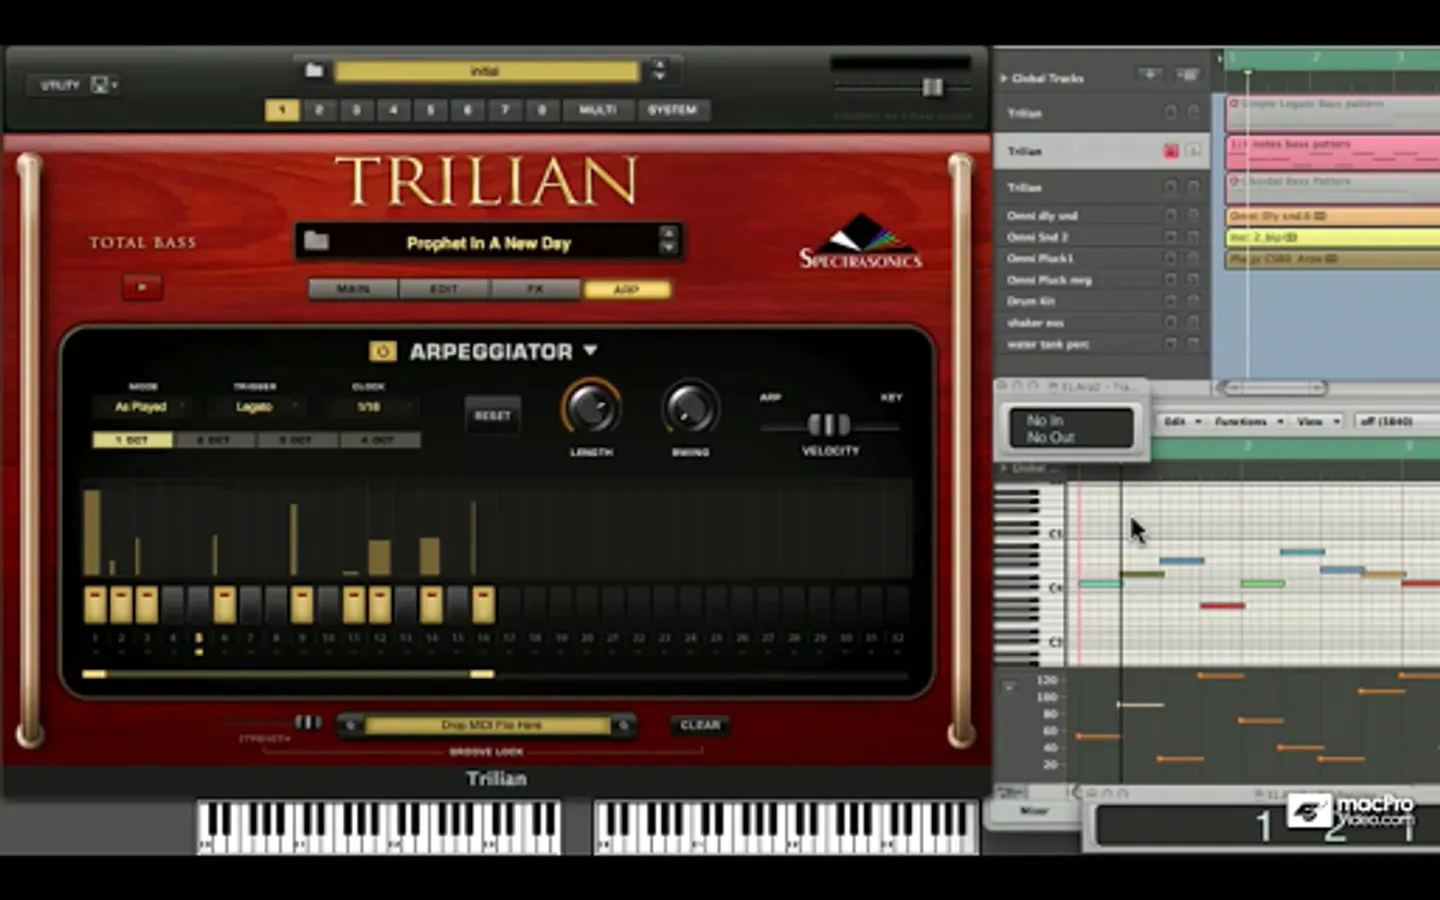Select the 3 OCT range
This screenshot has width=1440, height=900.
[x=297, y=440]
